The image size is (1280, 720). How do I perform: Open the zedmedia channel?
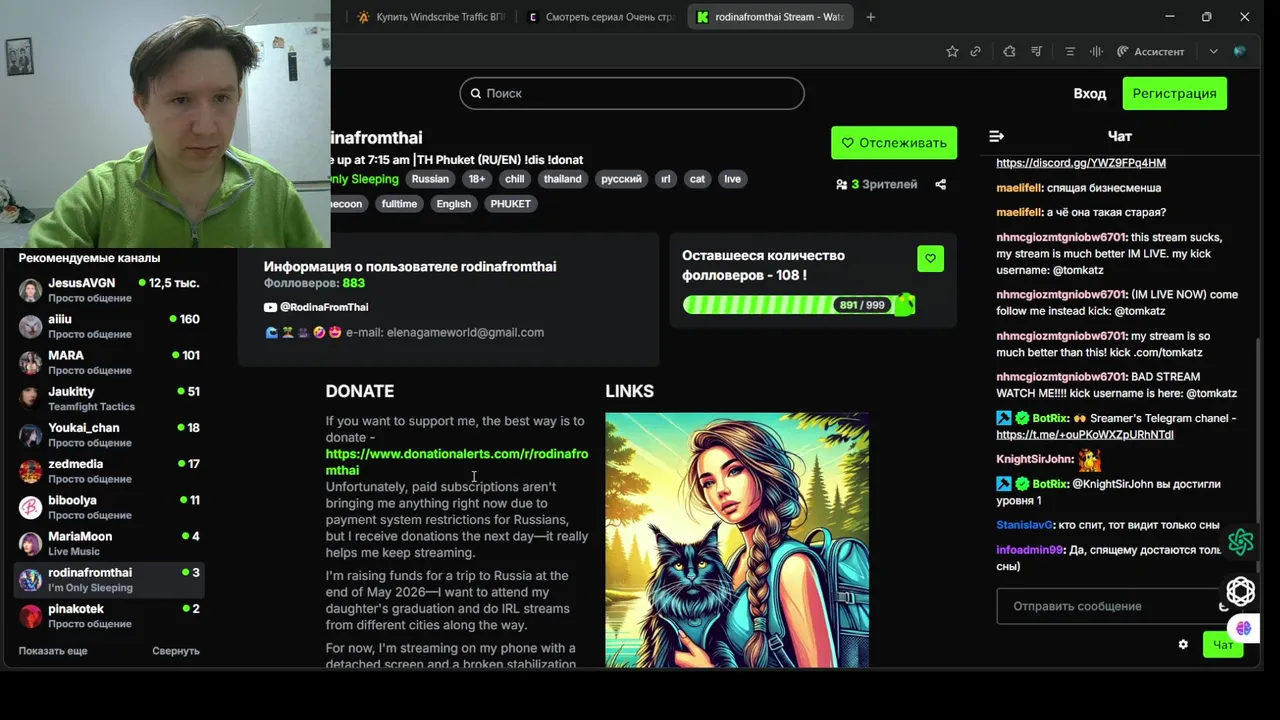click(109, 470)
